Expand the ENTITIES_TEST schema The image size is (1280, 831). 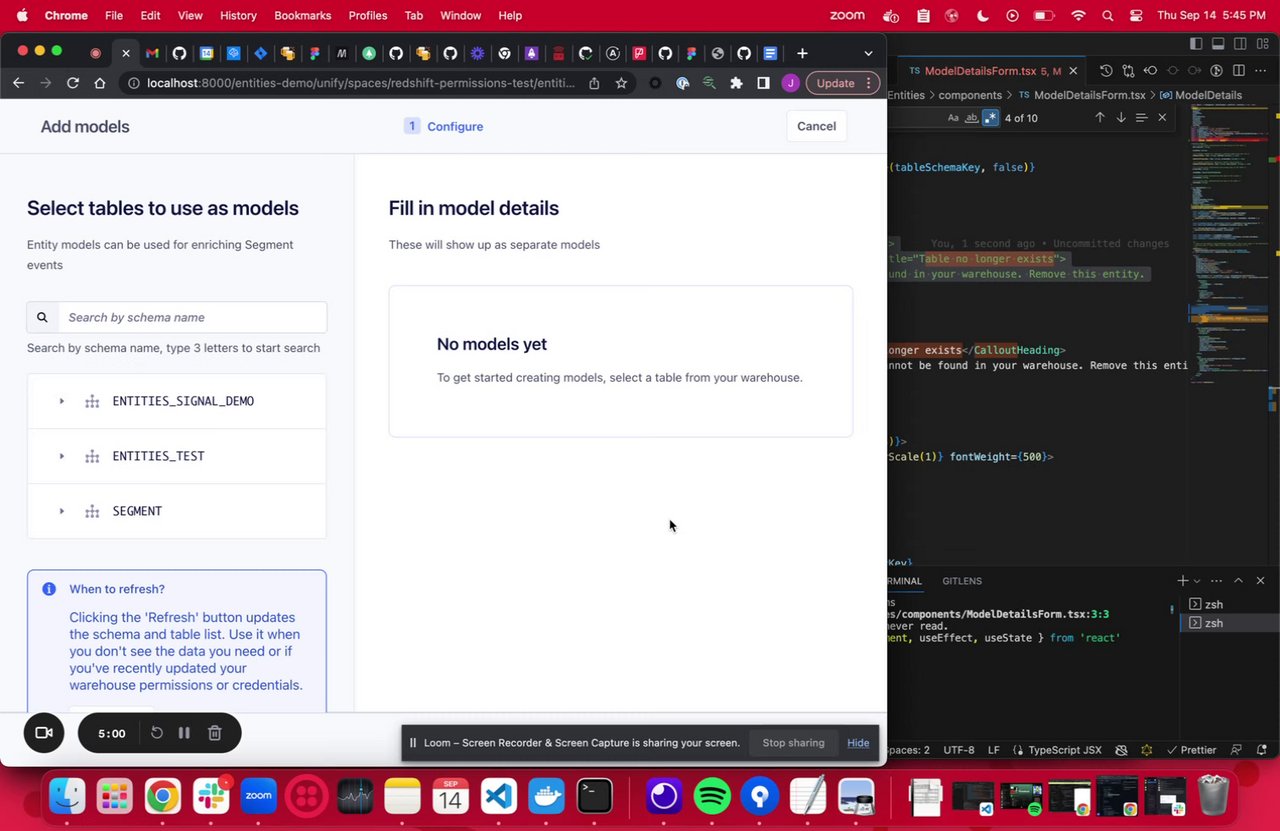[62, 456]
